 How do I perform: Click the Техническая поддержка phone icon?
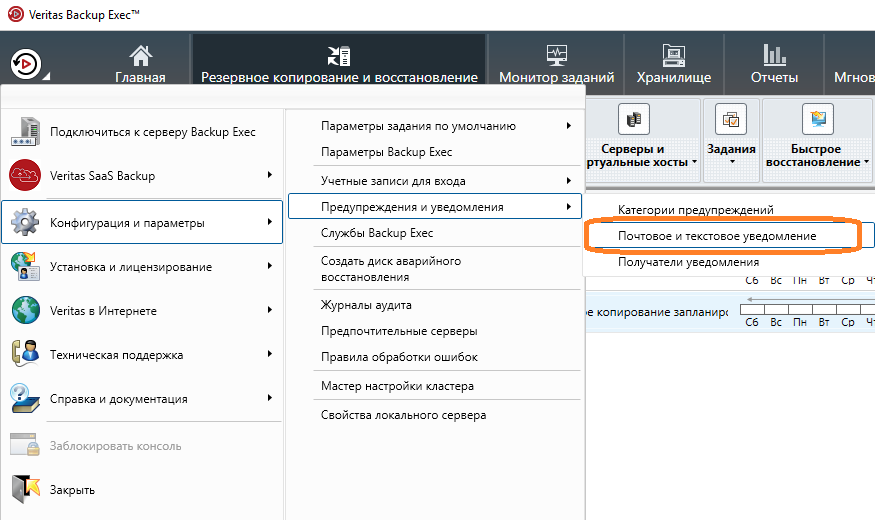(x=25, y=354)
